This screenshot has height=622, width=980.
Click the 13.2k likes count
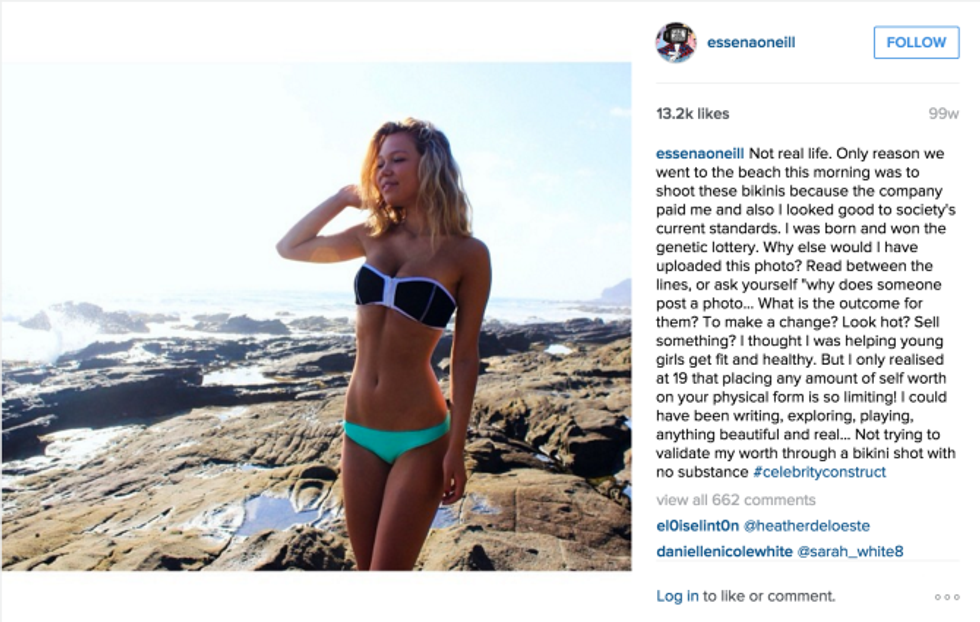coord(692,114)
